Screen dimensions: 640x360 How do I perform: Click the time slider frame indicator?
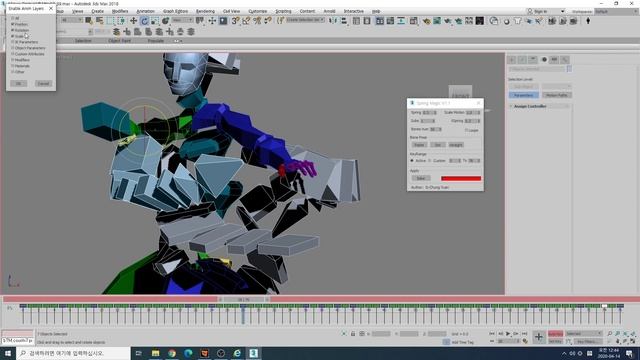tap(244, 299)
